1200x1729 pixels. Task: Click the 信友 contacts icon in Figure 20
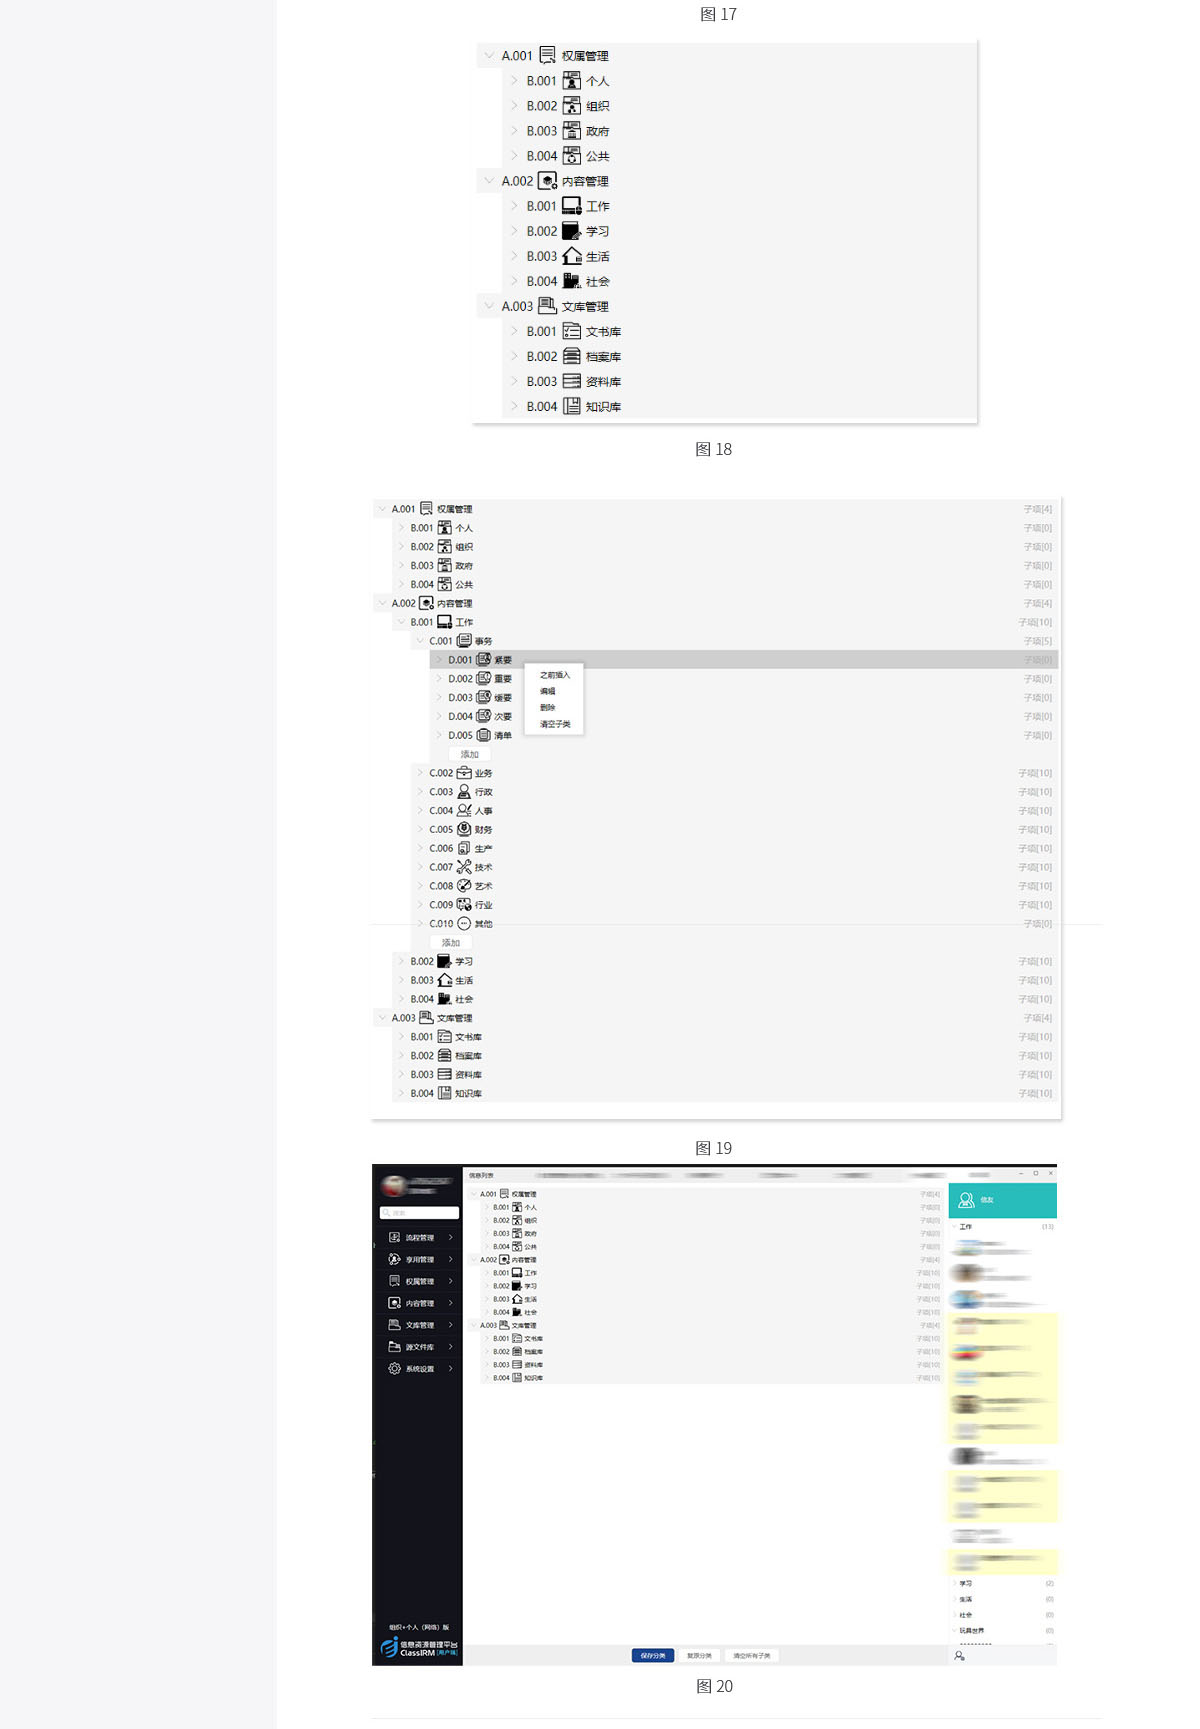pyautogui.click(x=966, y=1200)
